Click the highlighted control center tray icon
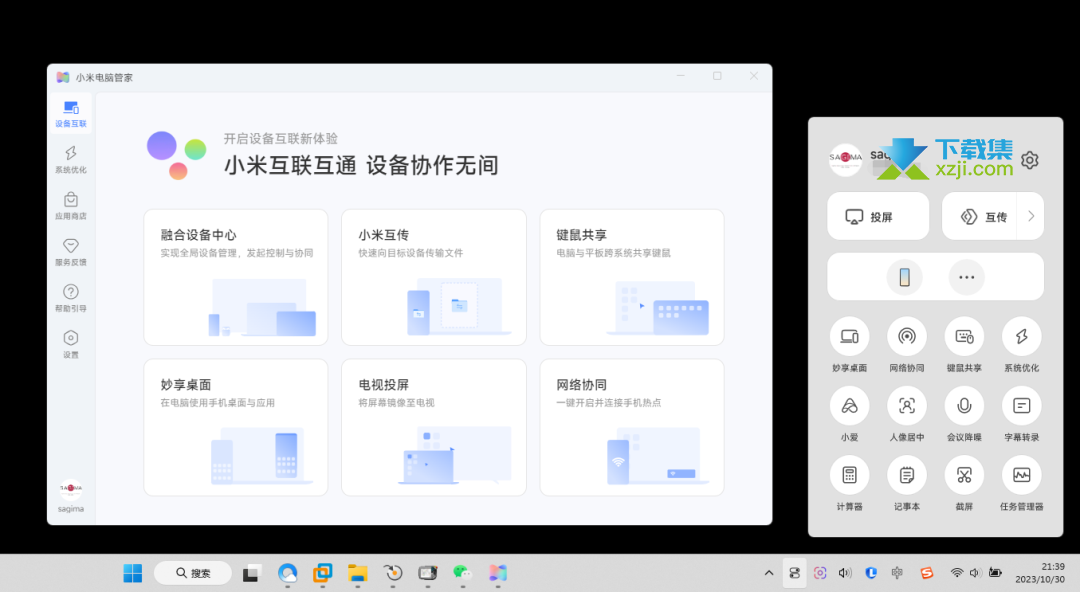Viewport: 1080px width, 592px height. tap(795, 573)
